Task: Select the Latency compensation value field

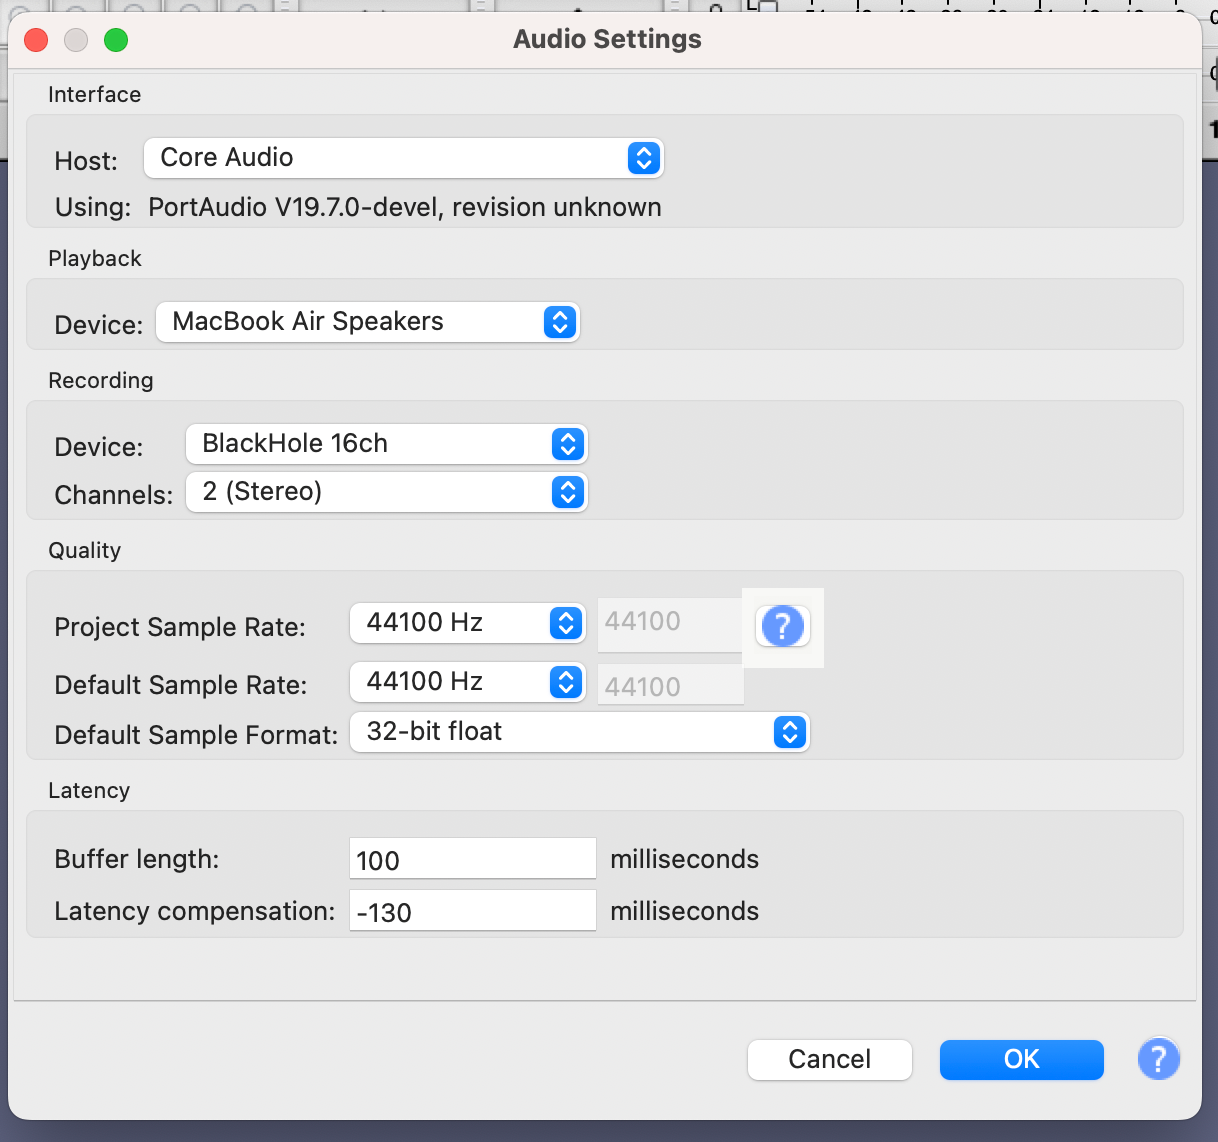Action: [x=470, y=910]
